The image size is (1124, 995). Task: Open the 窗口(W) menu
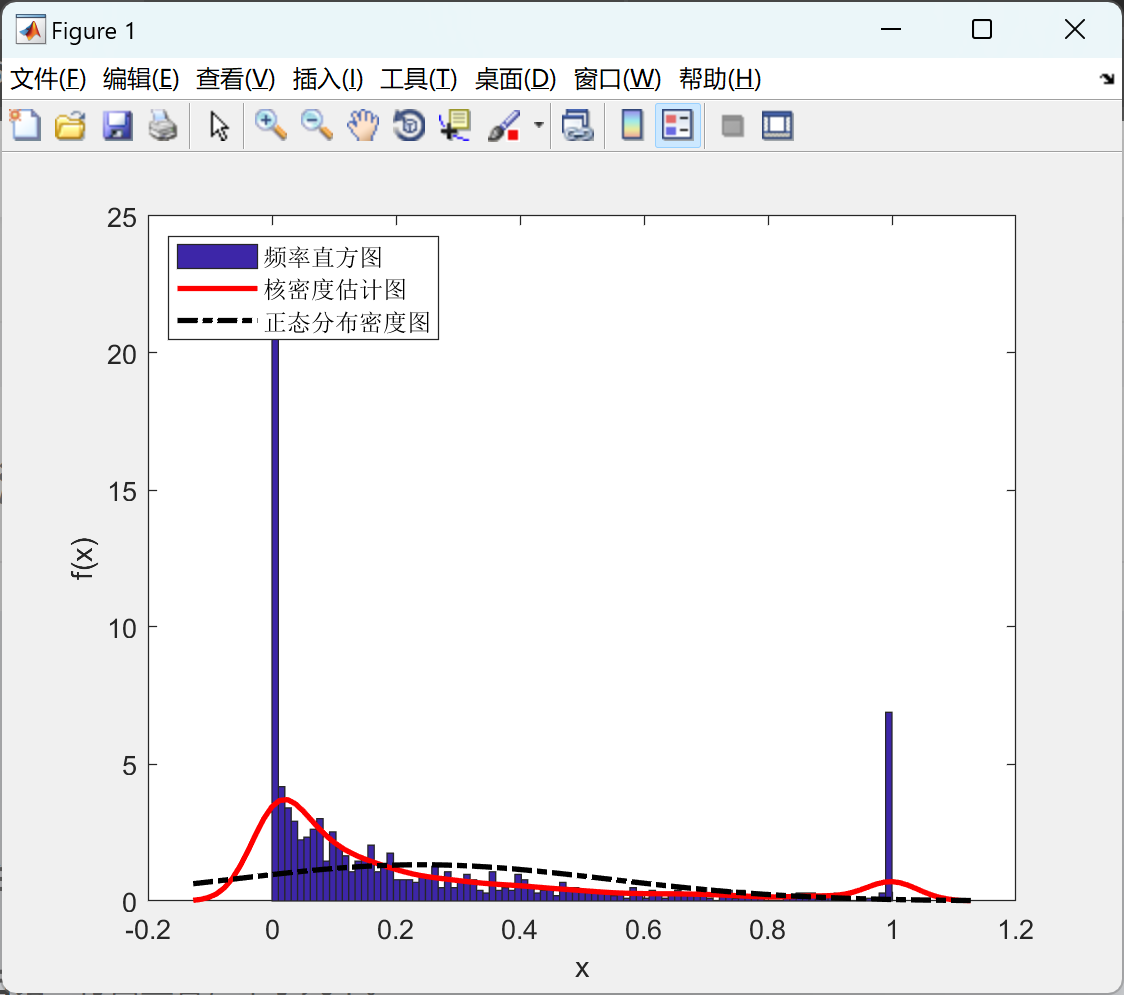tap(617, 79)
